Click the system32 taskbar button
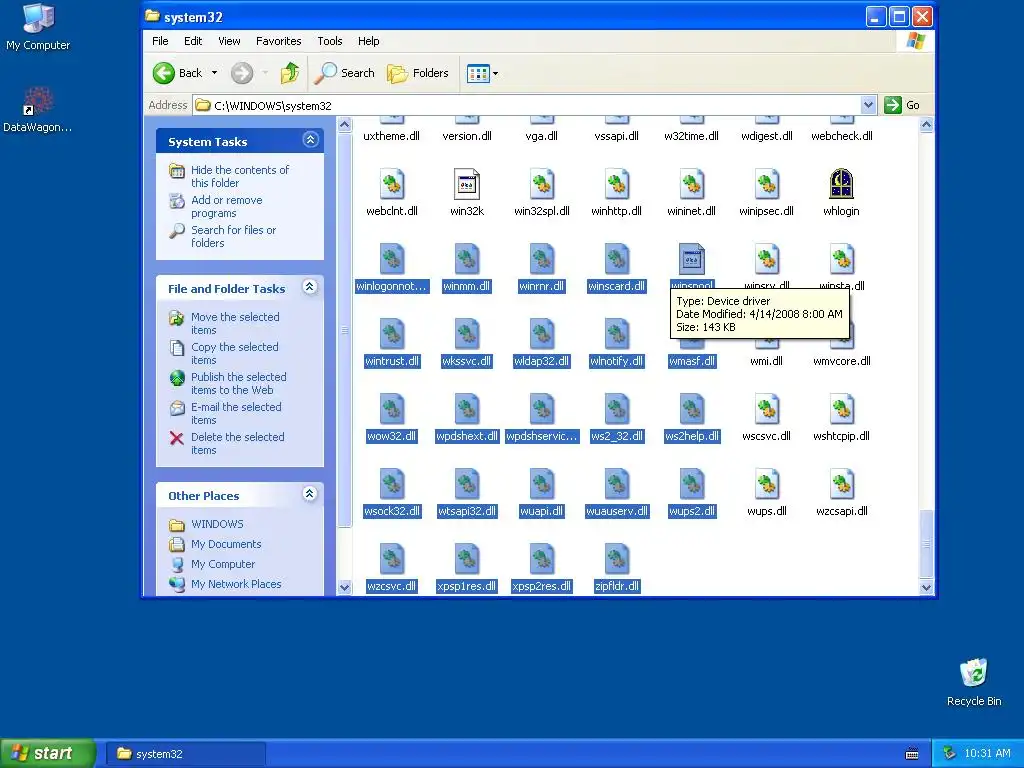1024x768 pixels. pyautogui.click(x=186, y=754)
